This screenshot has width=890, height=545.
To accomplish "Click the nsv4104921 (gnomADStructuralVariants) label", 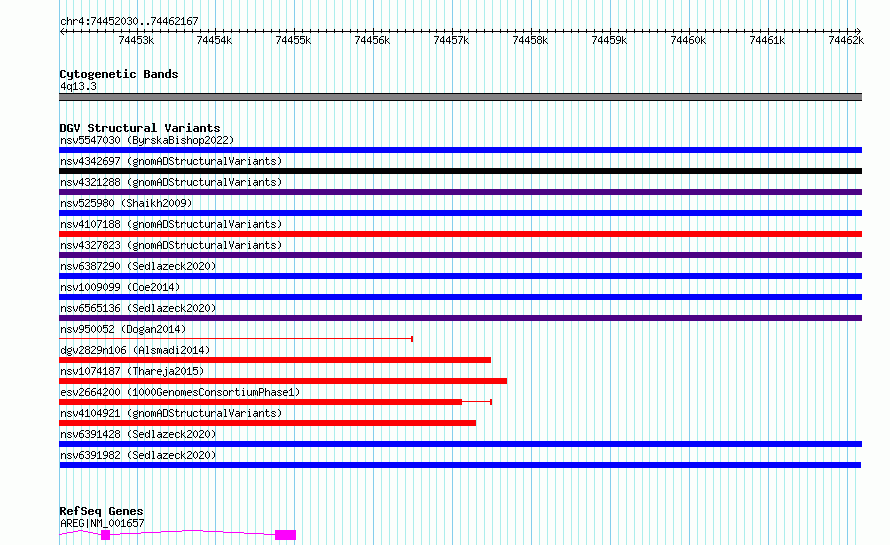I will point(171,413).
